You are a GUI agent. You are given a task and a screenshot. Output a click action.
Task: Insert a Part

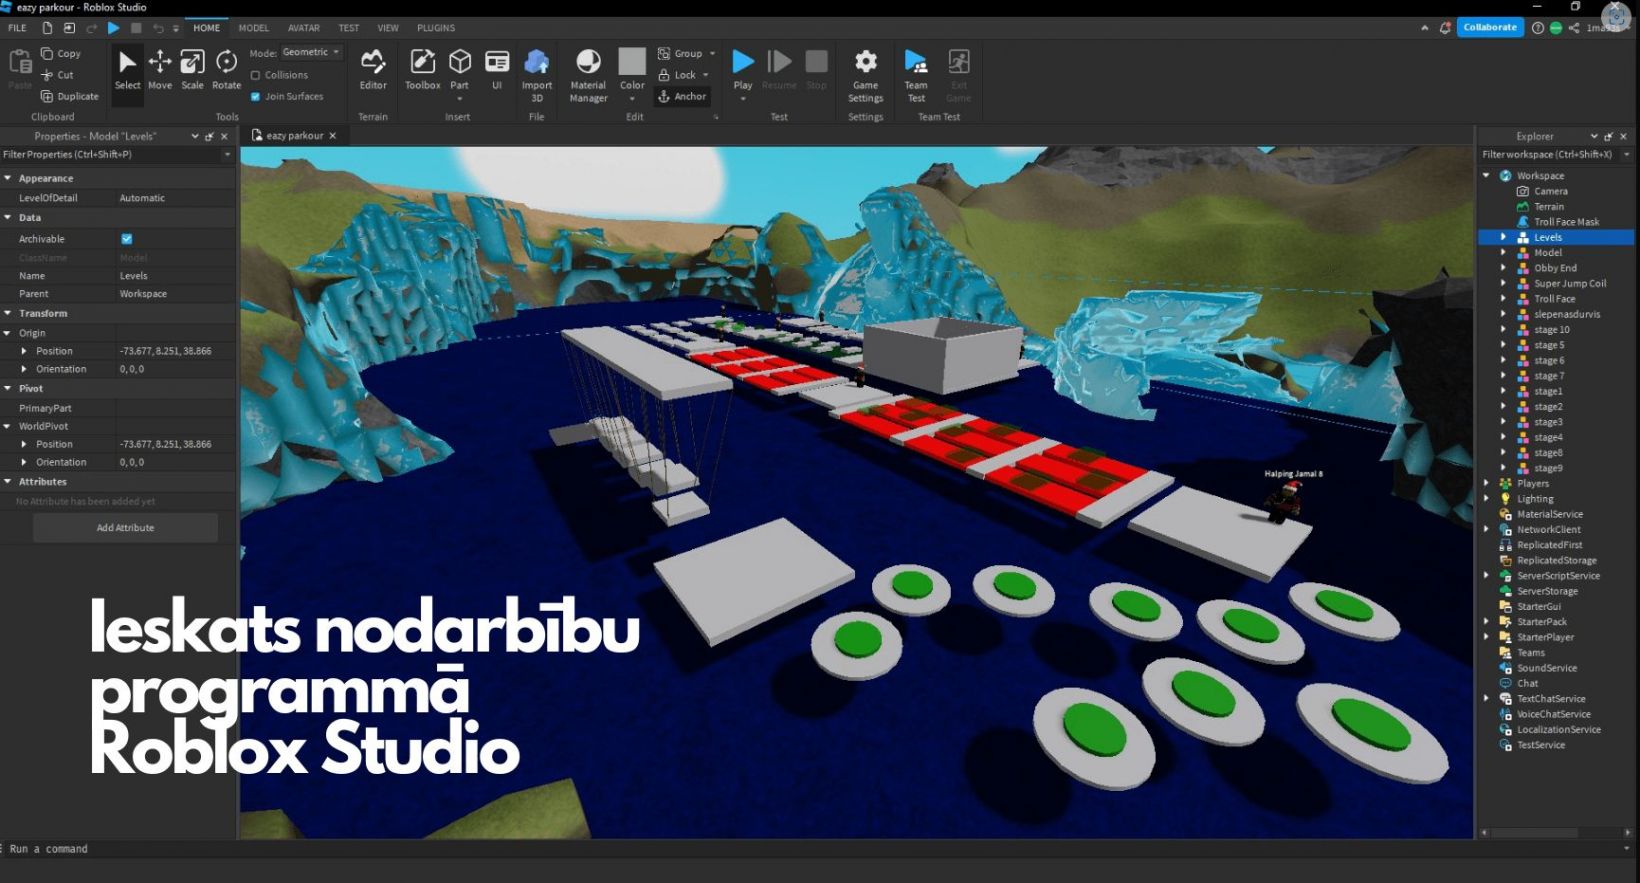pos(459,70)
